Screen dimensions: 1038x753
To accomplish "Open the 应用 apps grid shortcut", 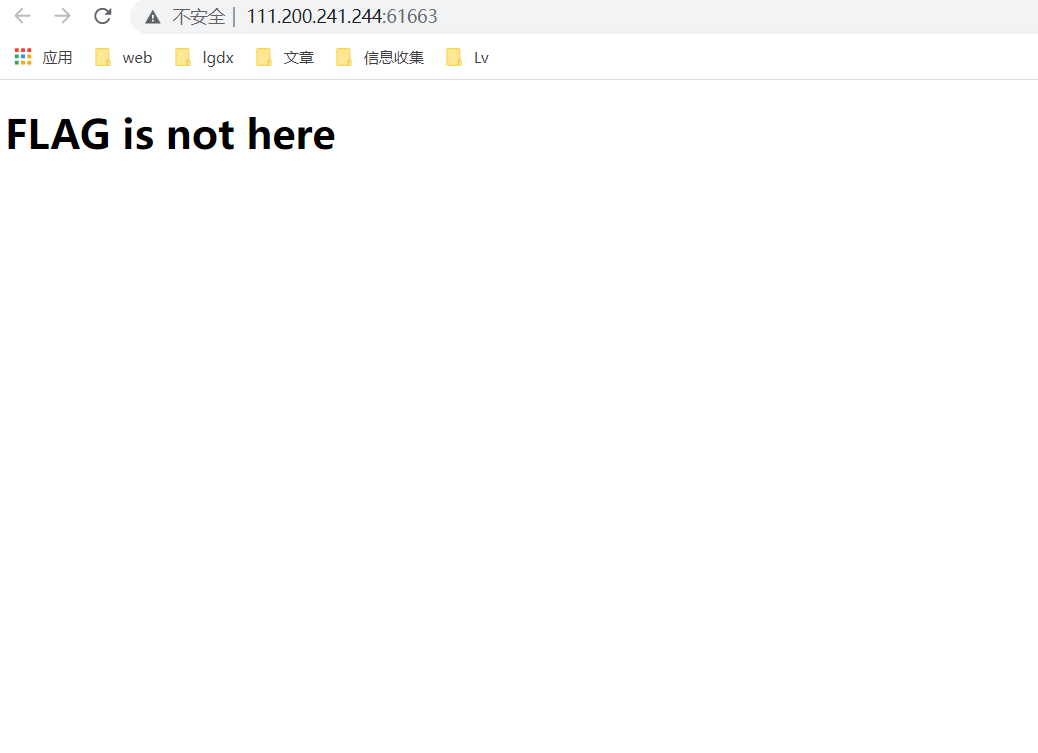I will click(x=44, y=58).
